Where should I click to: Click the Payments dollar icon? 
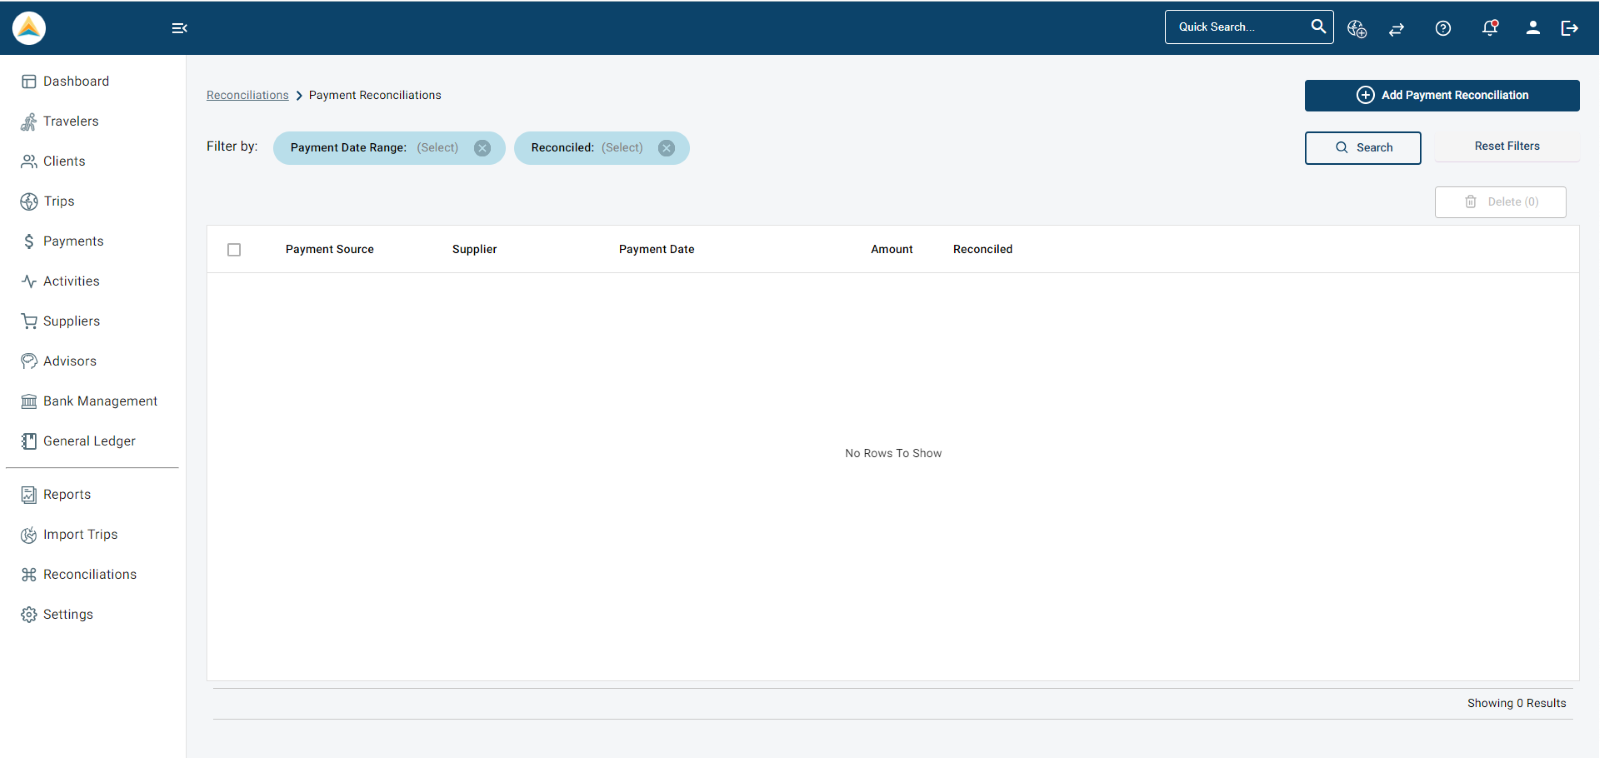[x=29, y=242]
